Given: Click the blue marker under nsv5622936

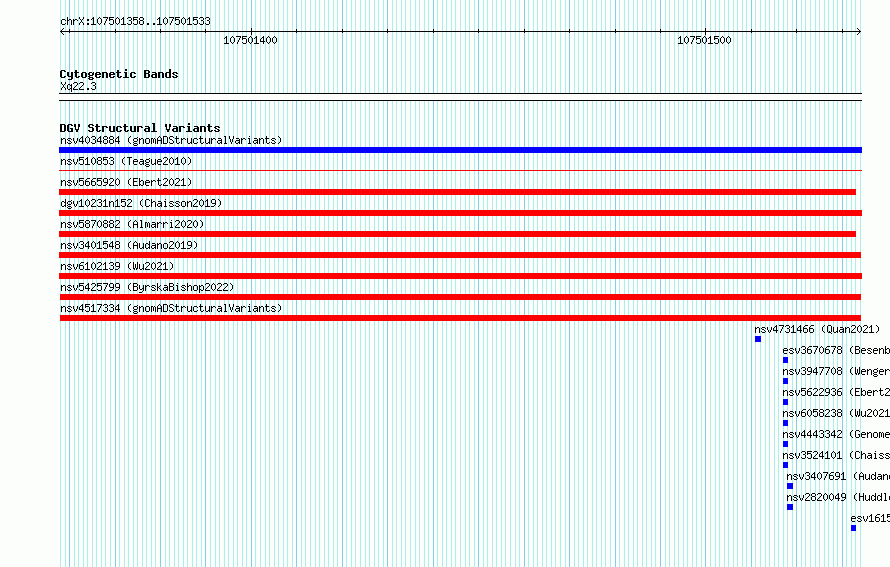Looking at the screenshot, I should pyautogui.click(x=786, y=402).
